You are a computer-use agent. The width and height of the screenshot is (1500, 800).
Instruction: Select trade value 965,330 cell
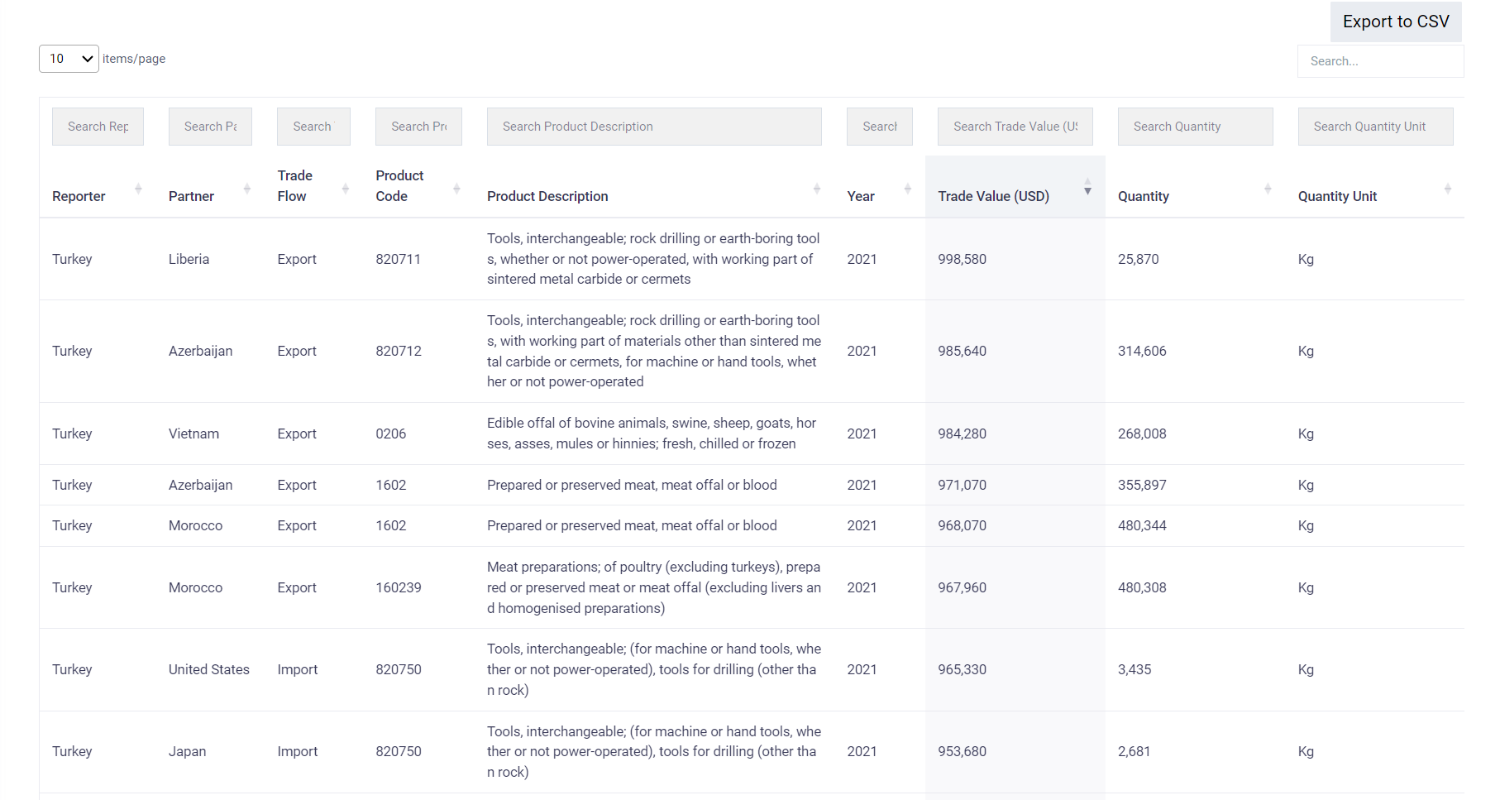tap(962, 670)
